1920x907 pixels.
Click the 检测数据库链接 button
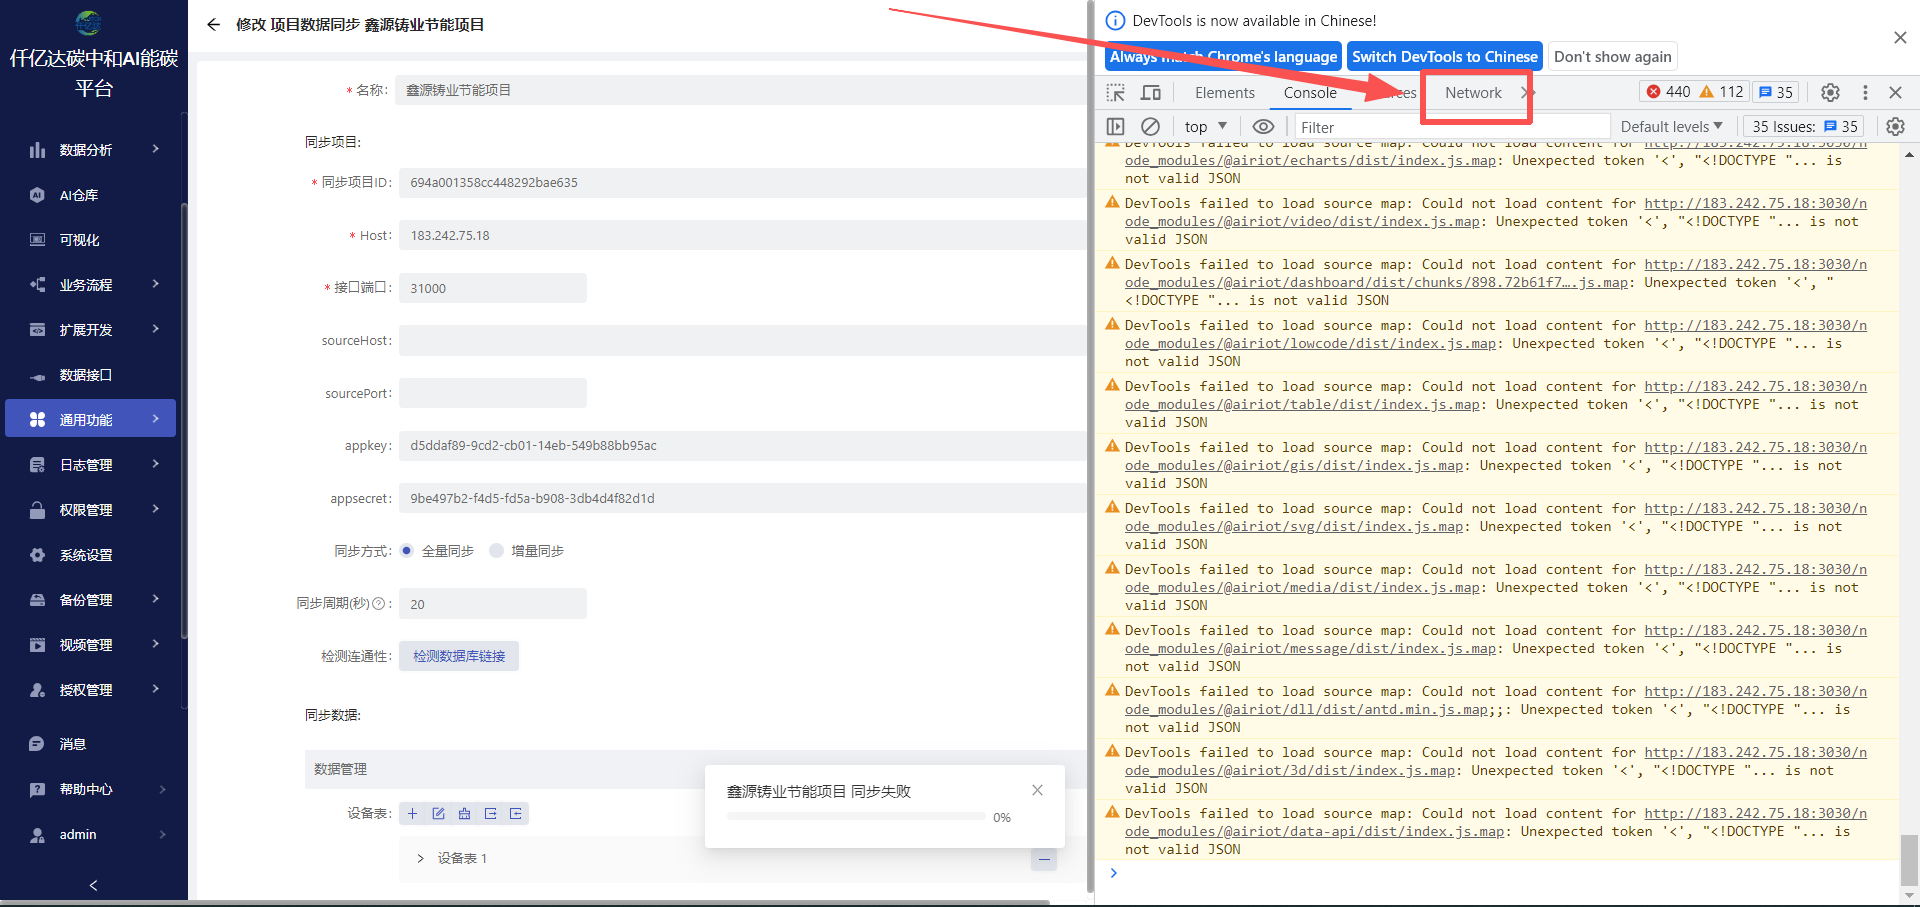click(x=459, y=656)
